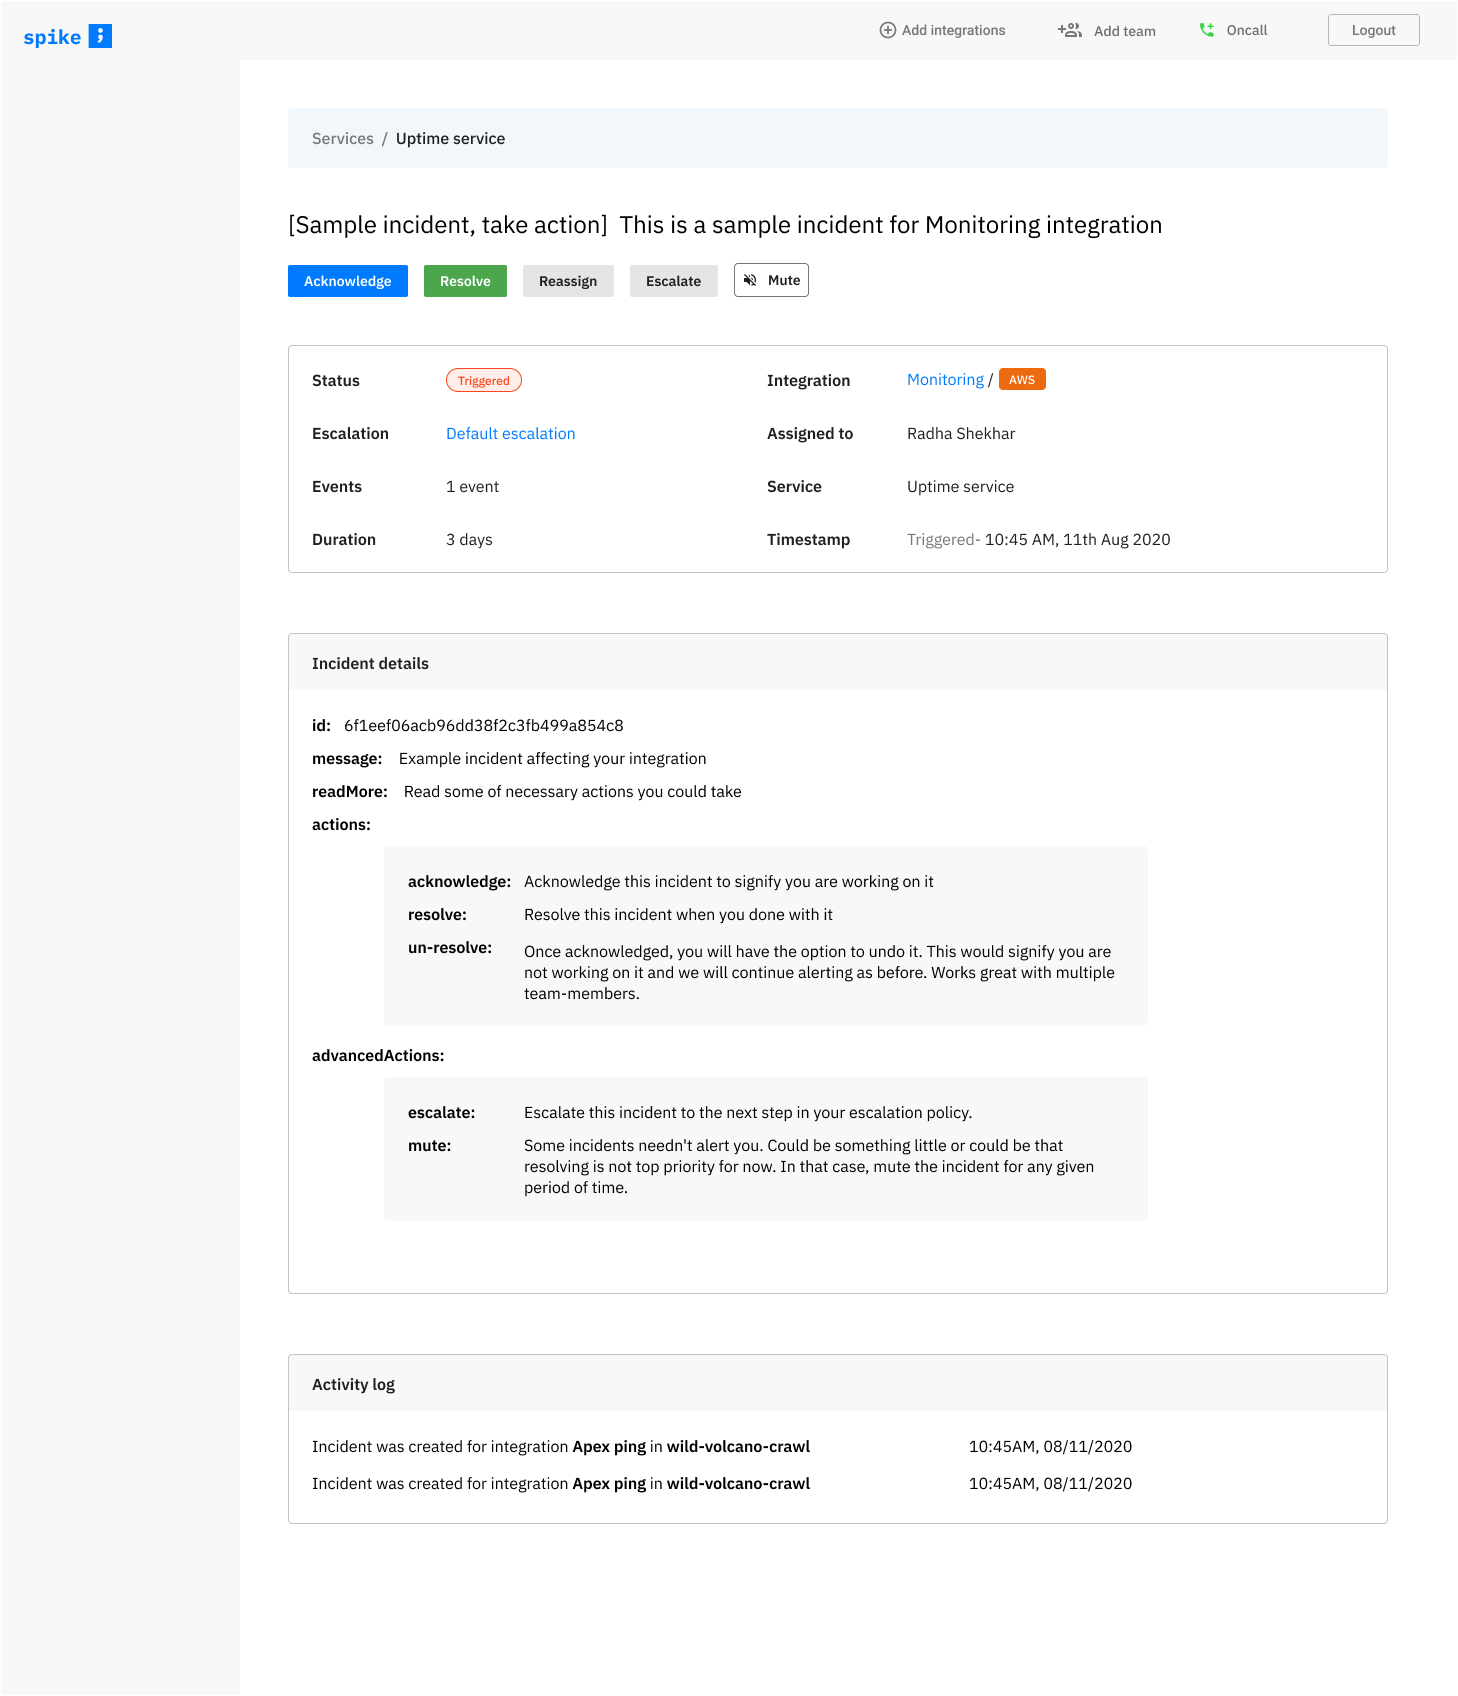Go to Services in the breadcrumb
This screenshot has width=1458, height=1696.
343,139
